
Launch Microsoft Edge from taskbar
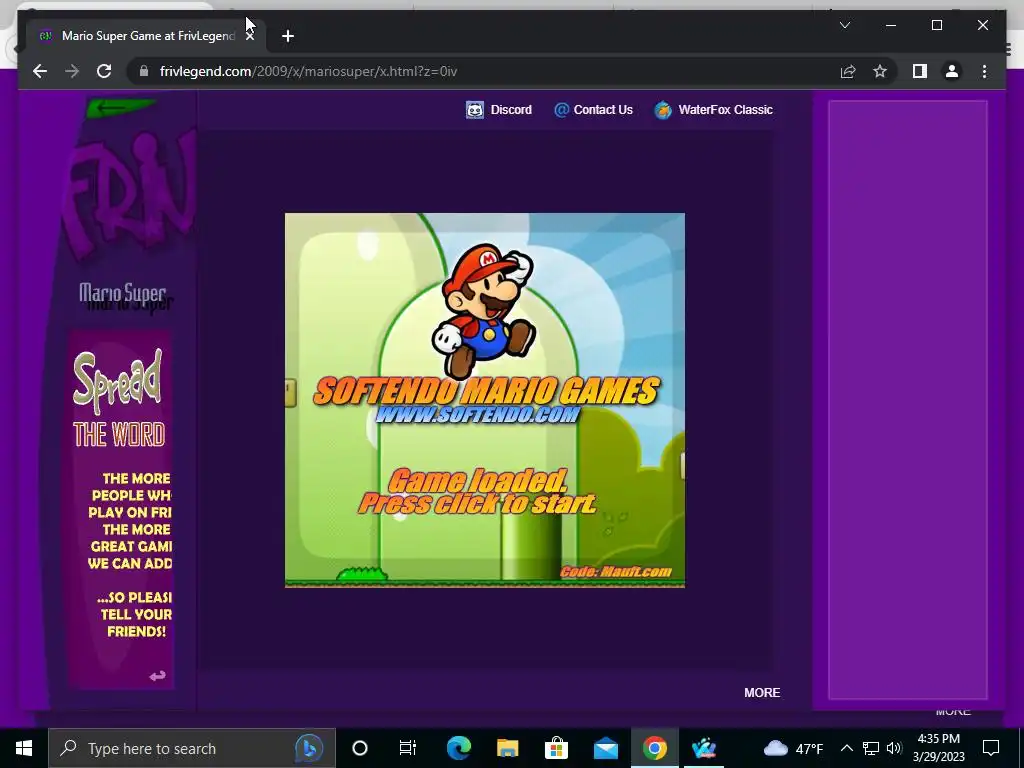tap(458, 748)
